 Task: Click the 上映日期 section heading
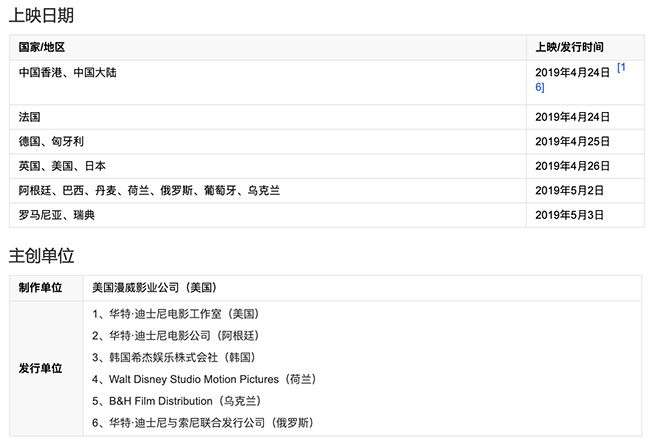pyautogui.click(x=41, y=15)
